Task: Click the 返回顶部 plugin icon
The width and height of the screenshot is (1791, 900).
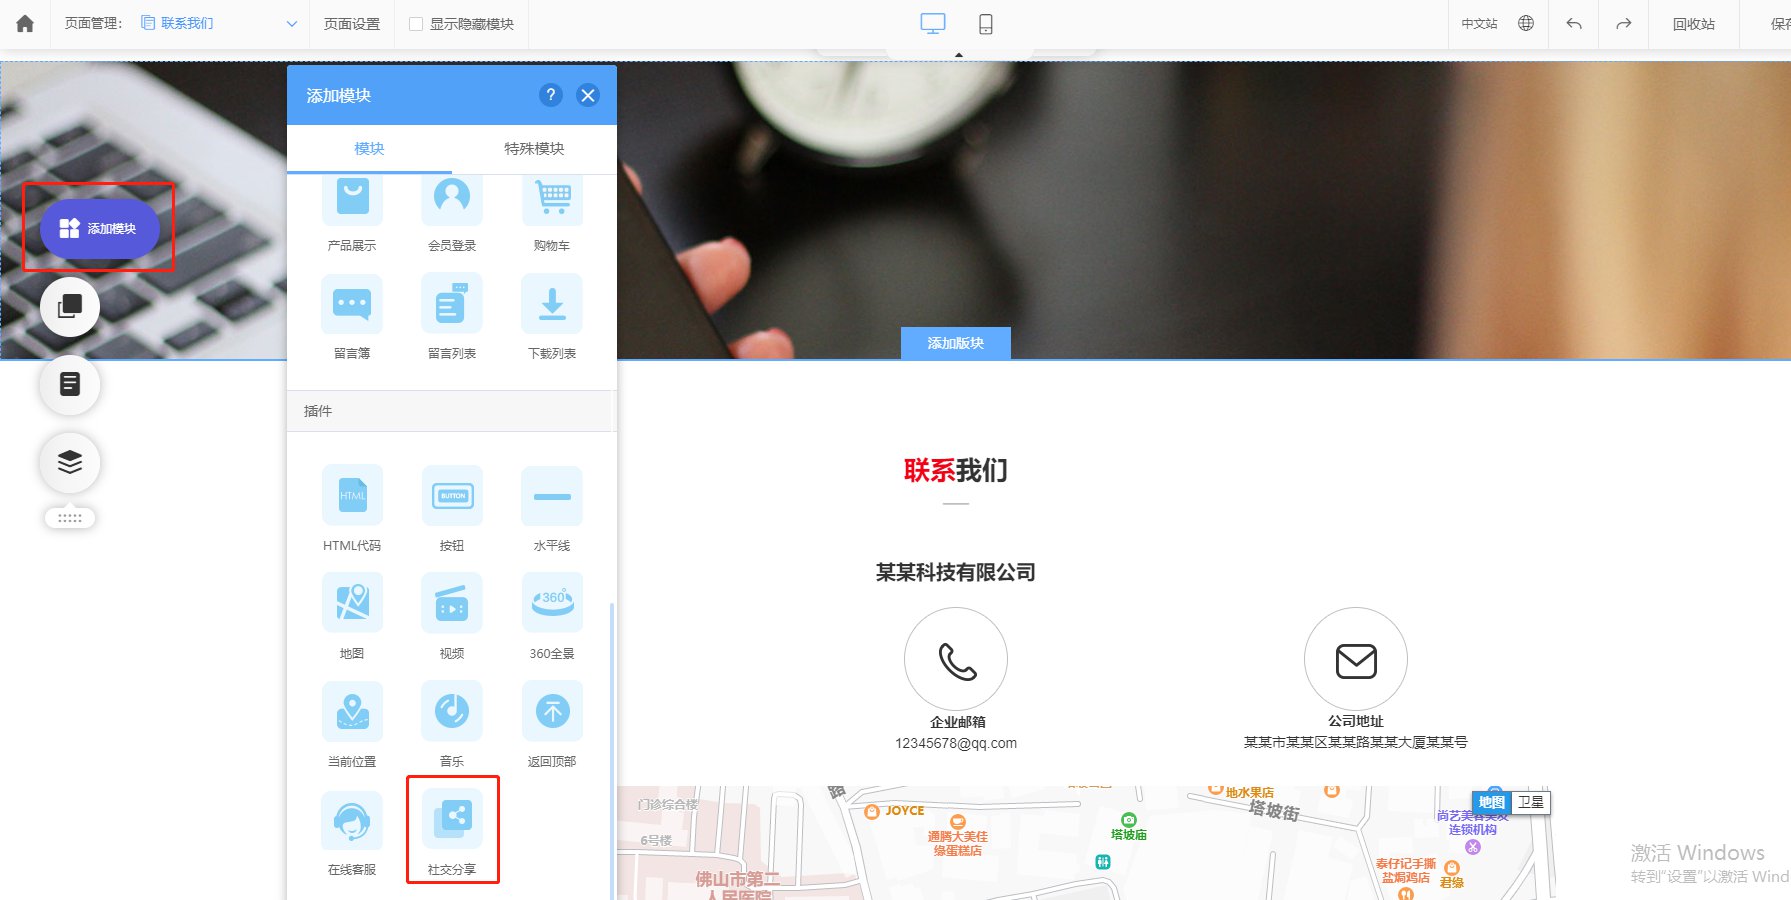Action: [552, 711]
